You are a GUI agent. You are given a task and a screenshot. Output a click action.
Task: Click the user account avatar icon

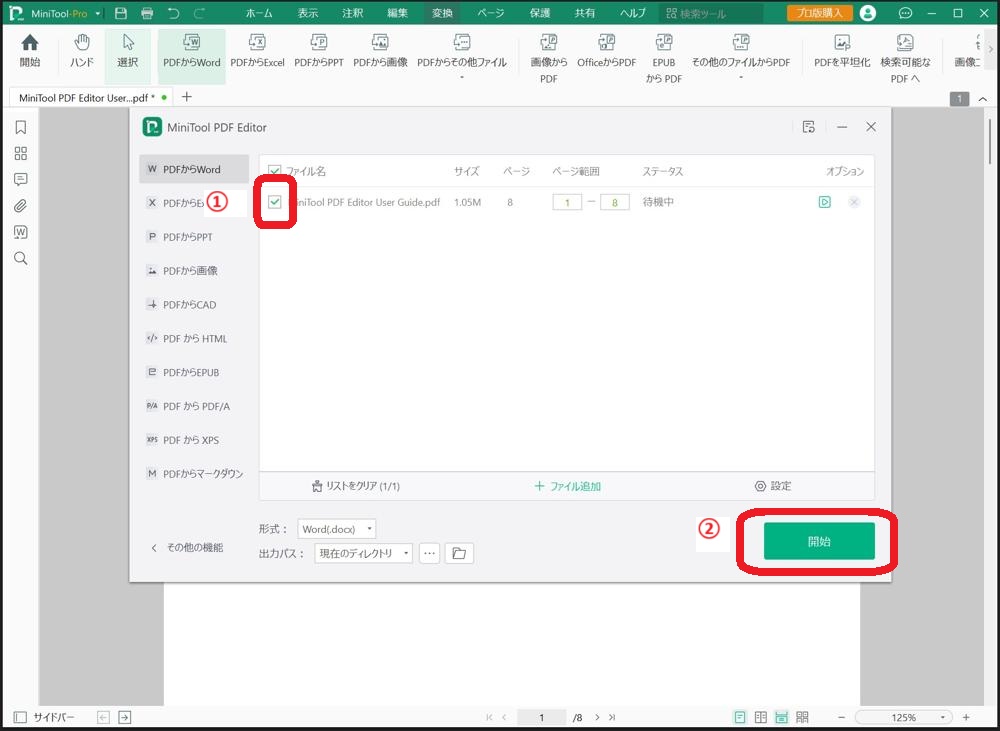(x=867, y=13)
